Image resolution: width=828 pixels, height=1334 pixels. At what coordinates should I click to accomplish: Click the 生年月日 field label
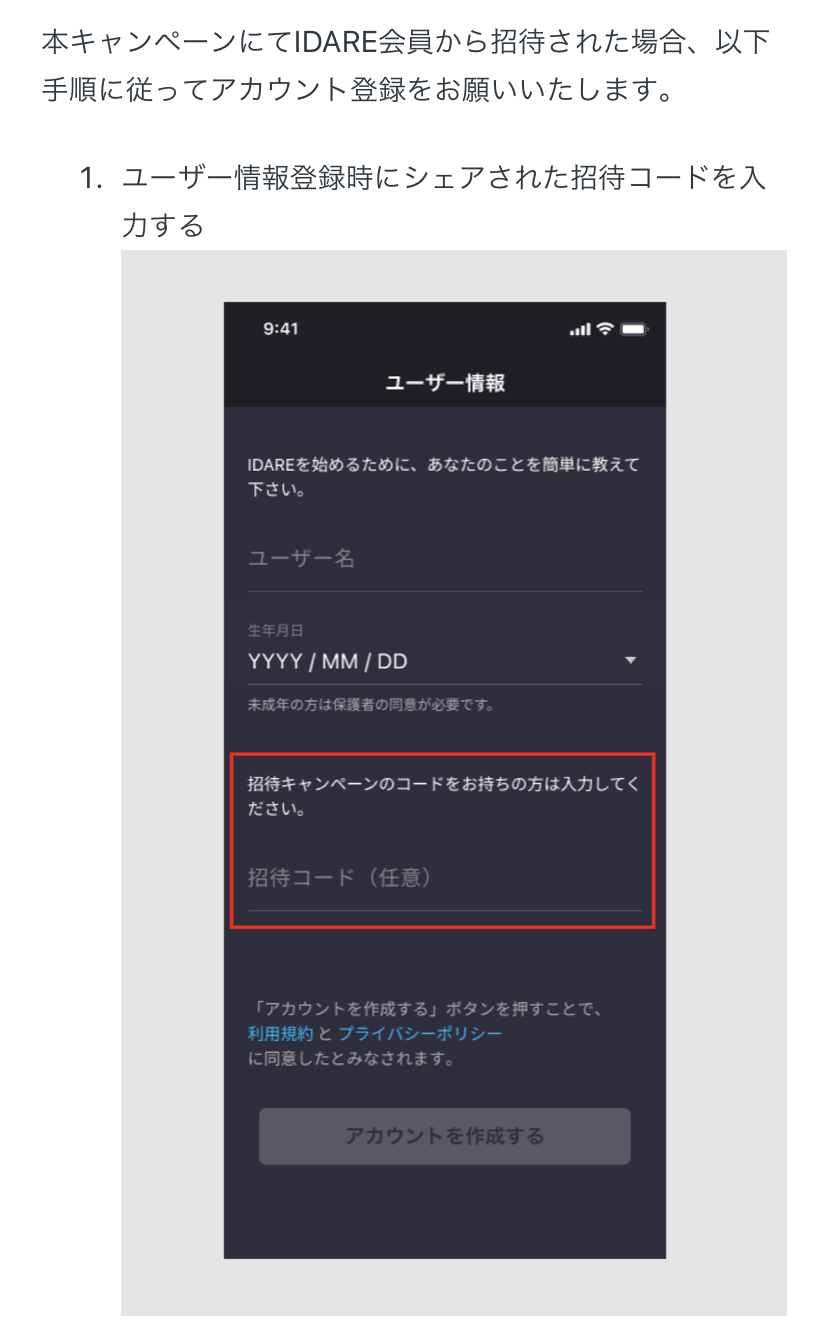[x=275, y=630]
